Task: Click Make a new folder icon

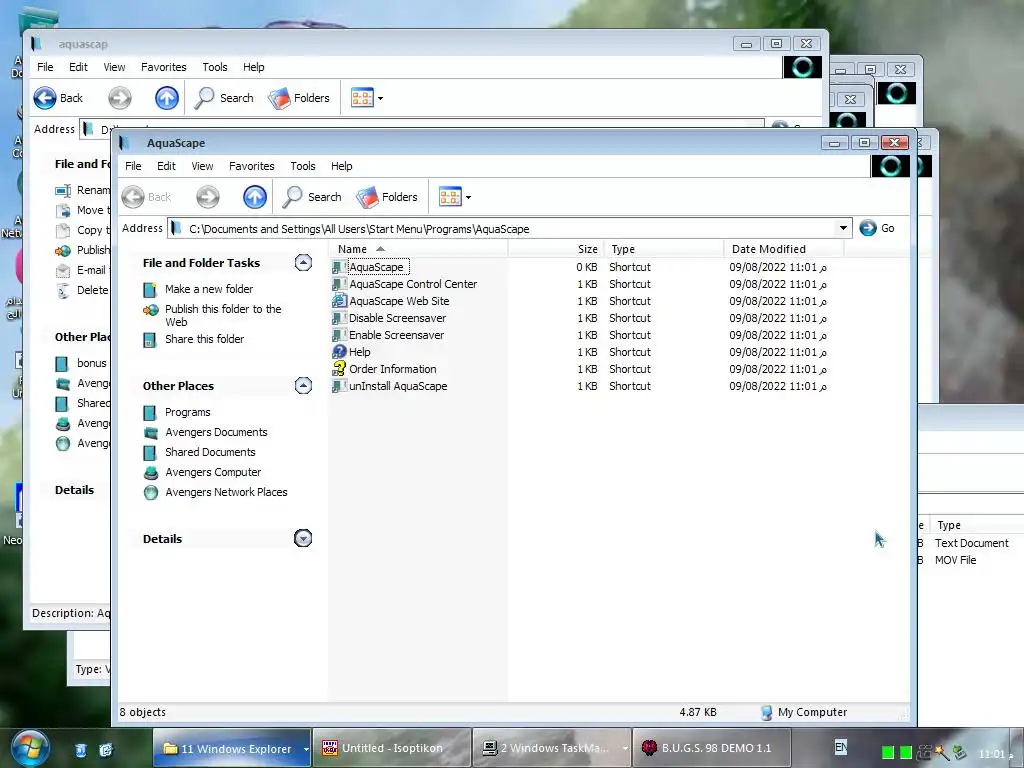Action: [x=150, y=289]
